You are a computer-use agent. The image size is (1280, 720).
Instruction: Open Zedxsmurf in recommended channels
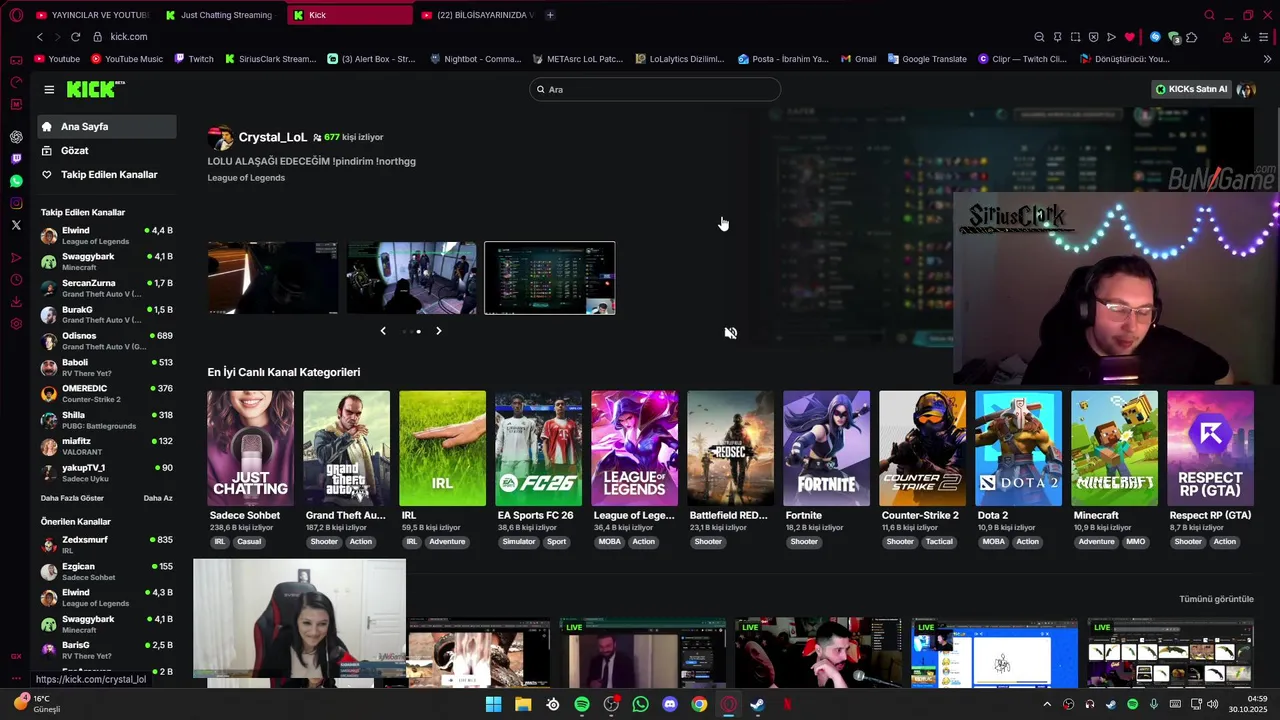pyautogui.click(x=107, y=545)
